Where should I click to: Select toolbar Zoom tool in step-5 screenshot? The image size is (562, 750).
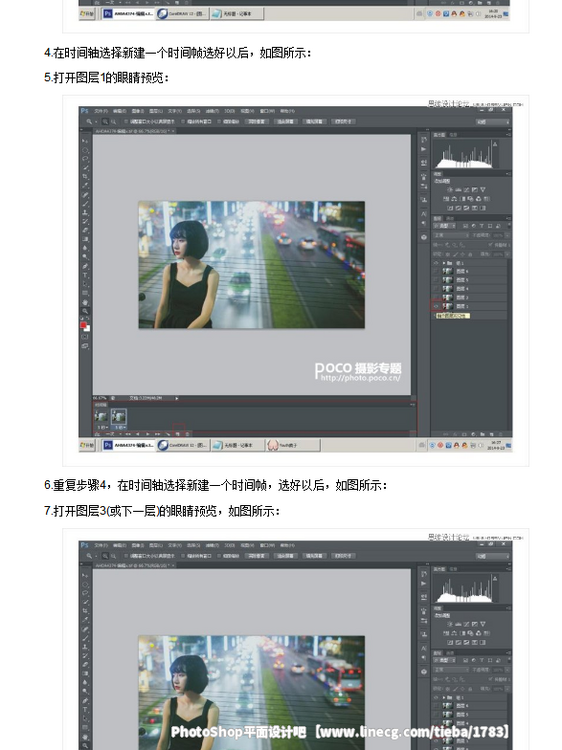85,311
